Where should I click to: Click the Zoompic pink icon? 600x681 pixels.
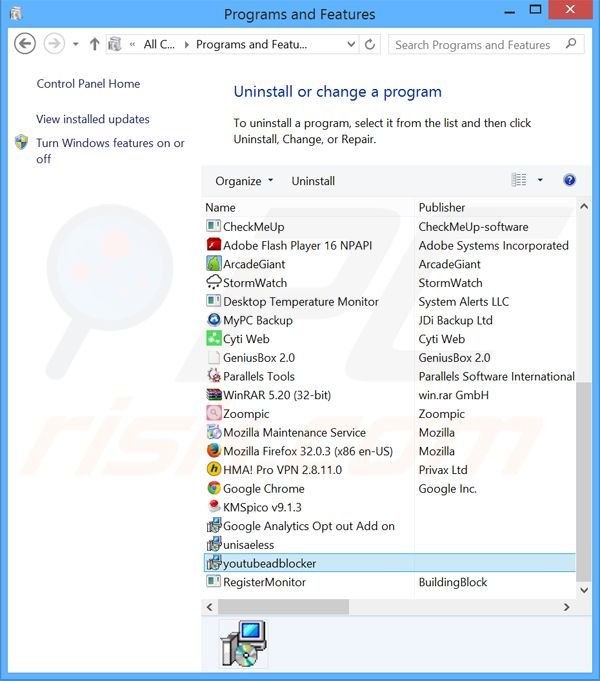[x=213, y=413]
